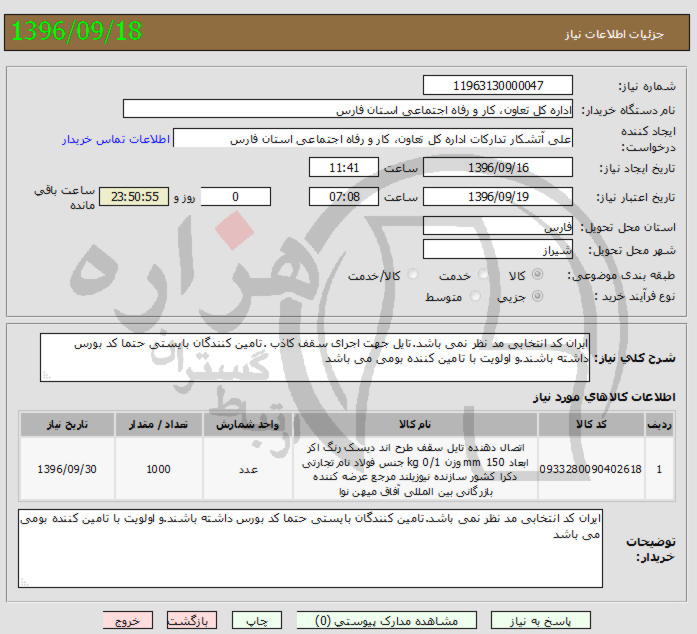Click creation time field 11:41

344,168
